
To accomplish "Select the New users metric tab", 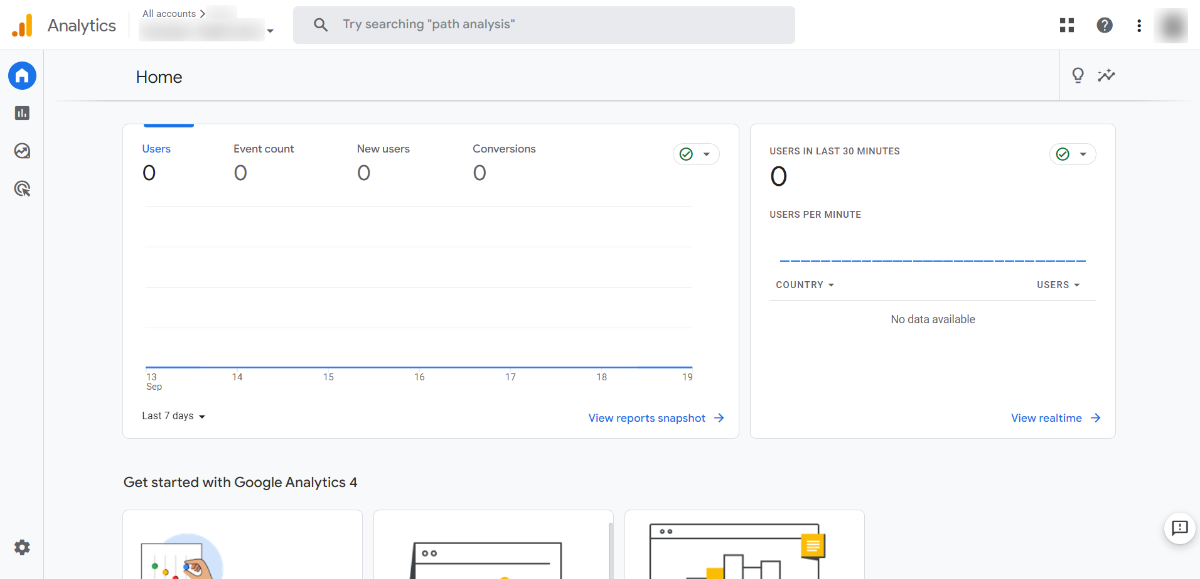I will pyautogui.click(x=383, y=161).
